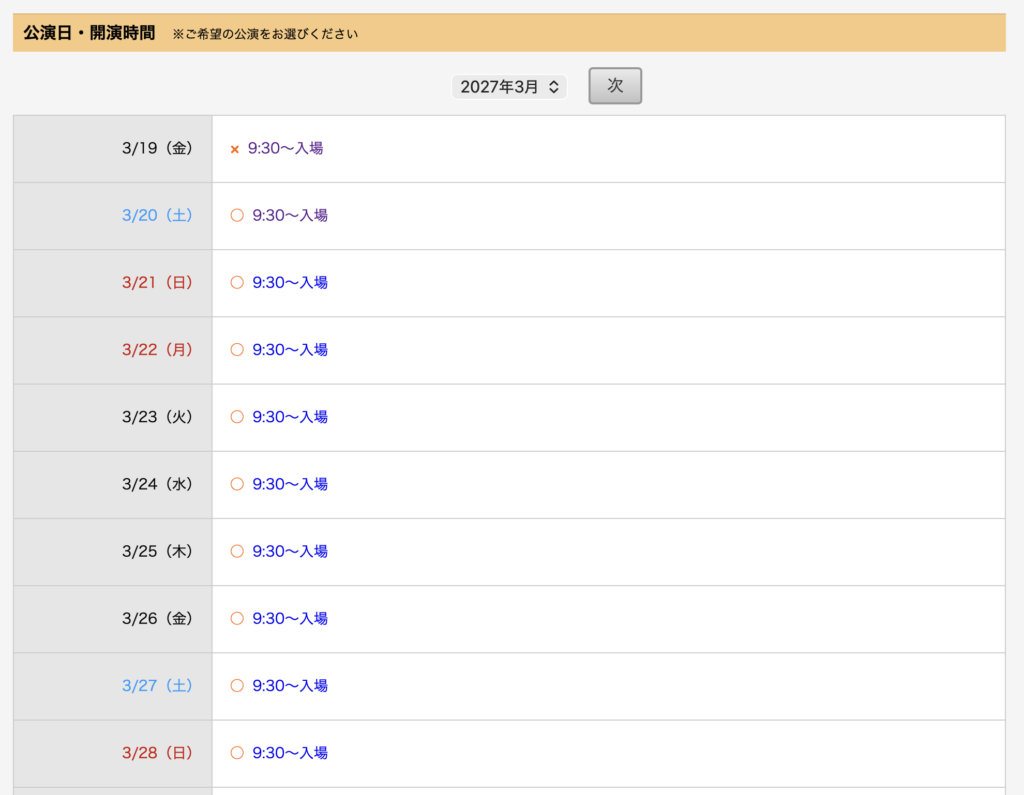Select the 3/23 (火) 9:30〜入場 link
The height and width of the screenshot is (795, 1024).
click(x=290, y=417)
